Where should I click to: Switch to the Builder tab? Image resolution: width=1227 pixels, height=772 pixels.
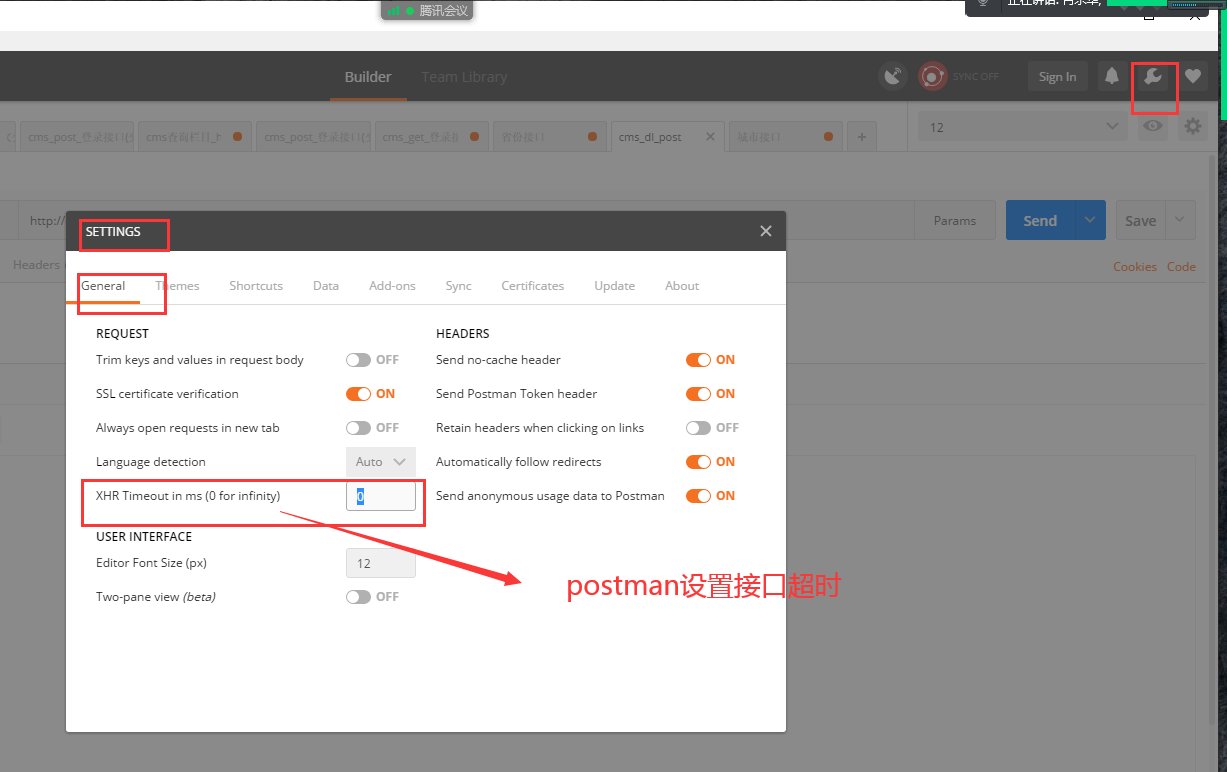pos(368,77)
